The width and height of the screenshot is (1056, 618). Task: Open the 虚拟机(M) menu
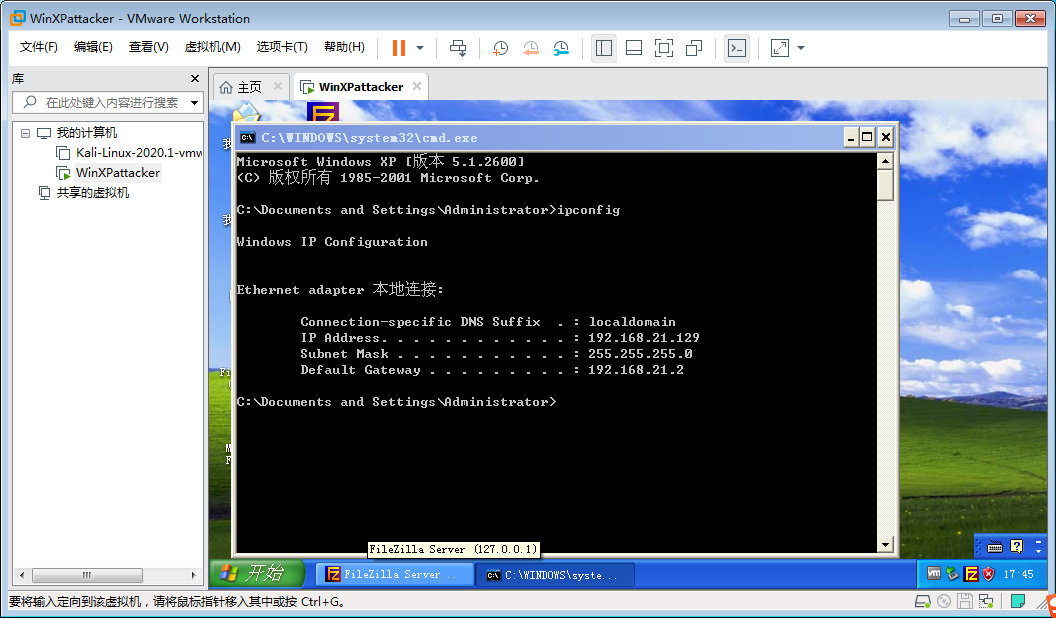[x=212, y=47]
